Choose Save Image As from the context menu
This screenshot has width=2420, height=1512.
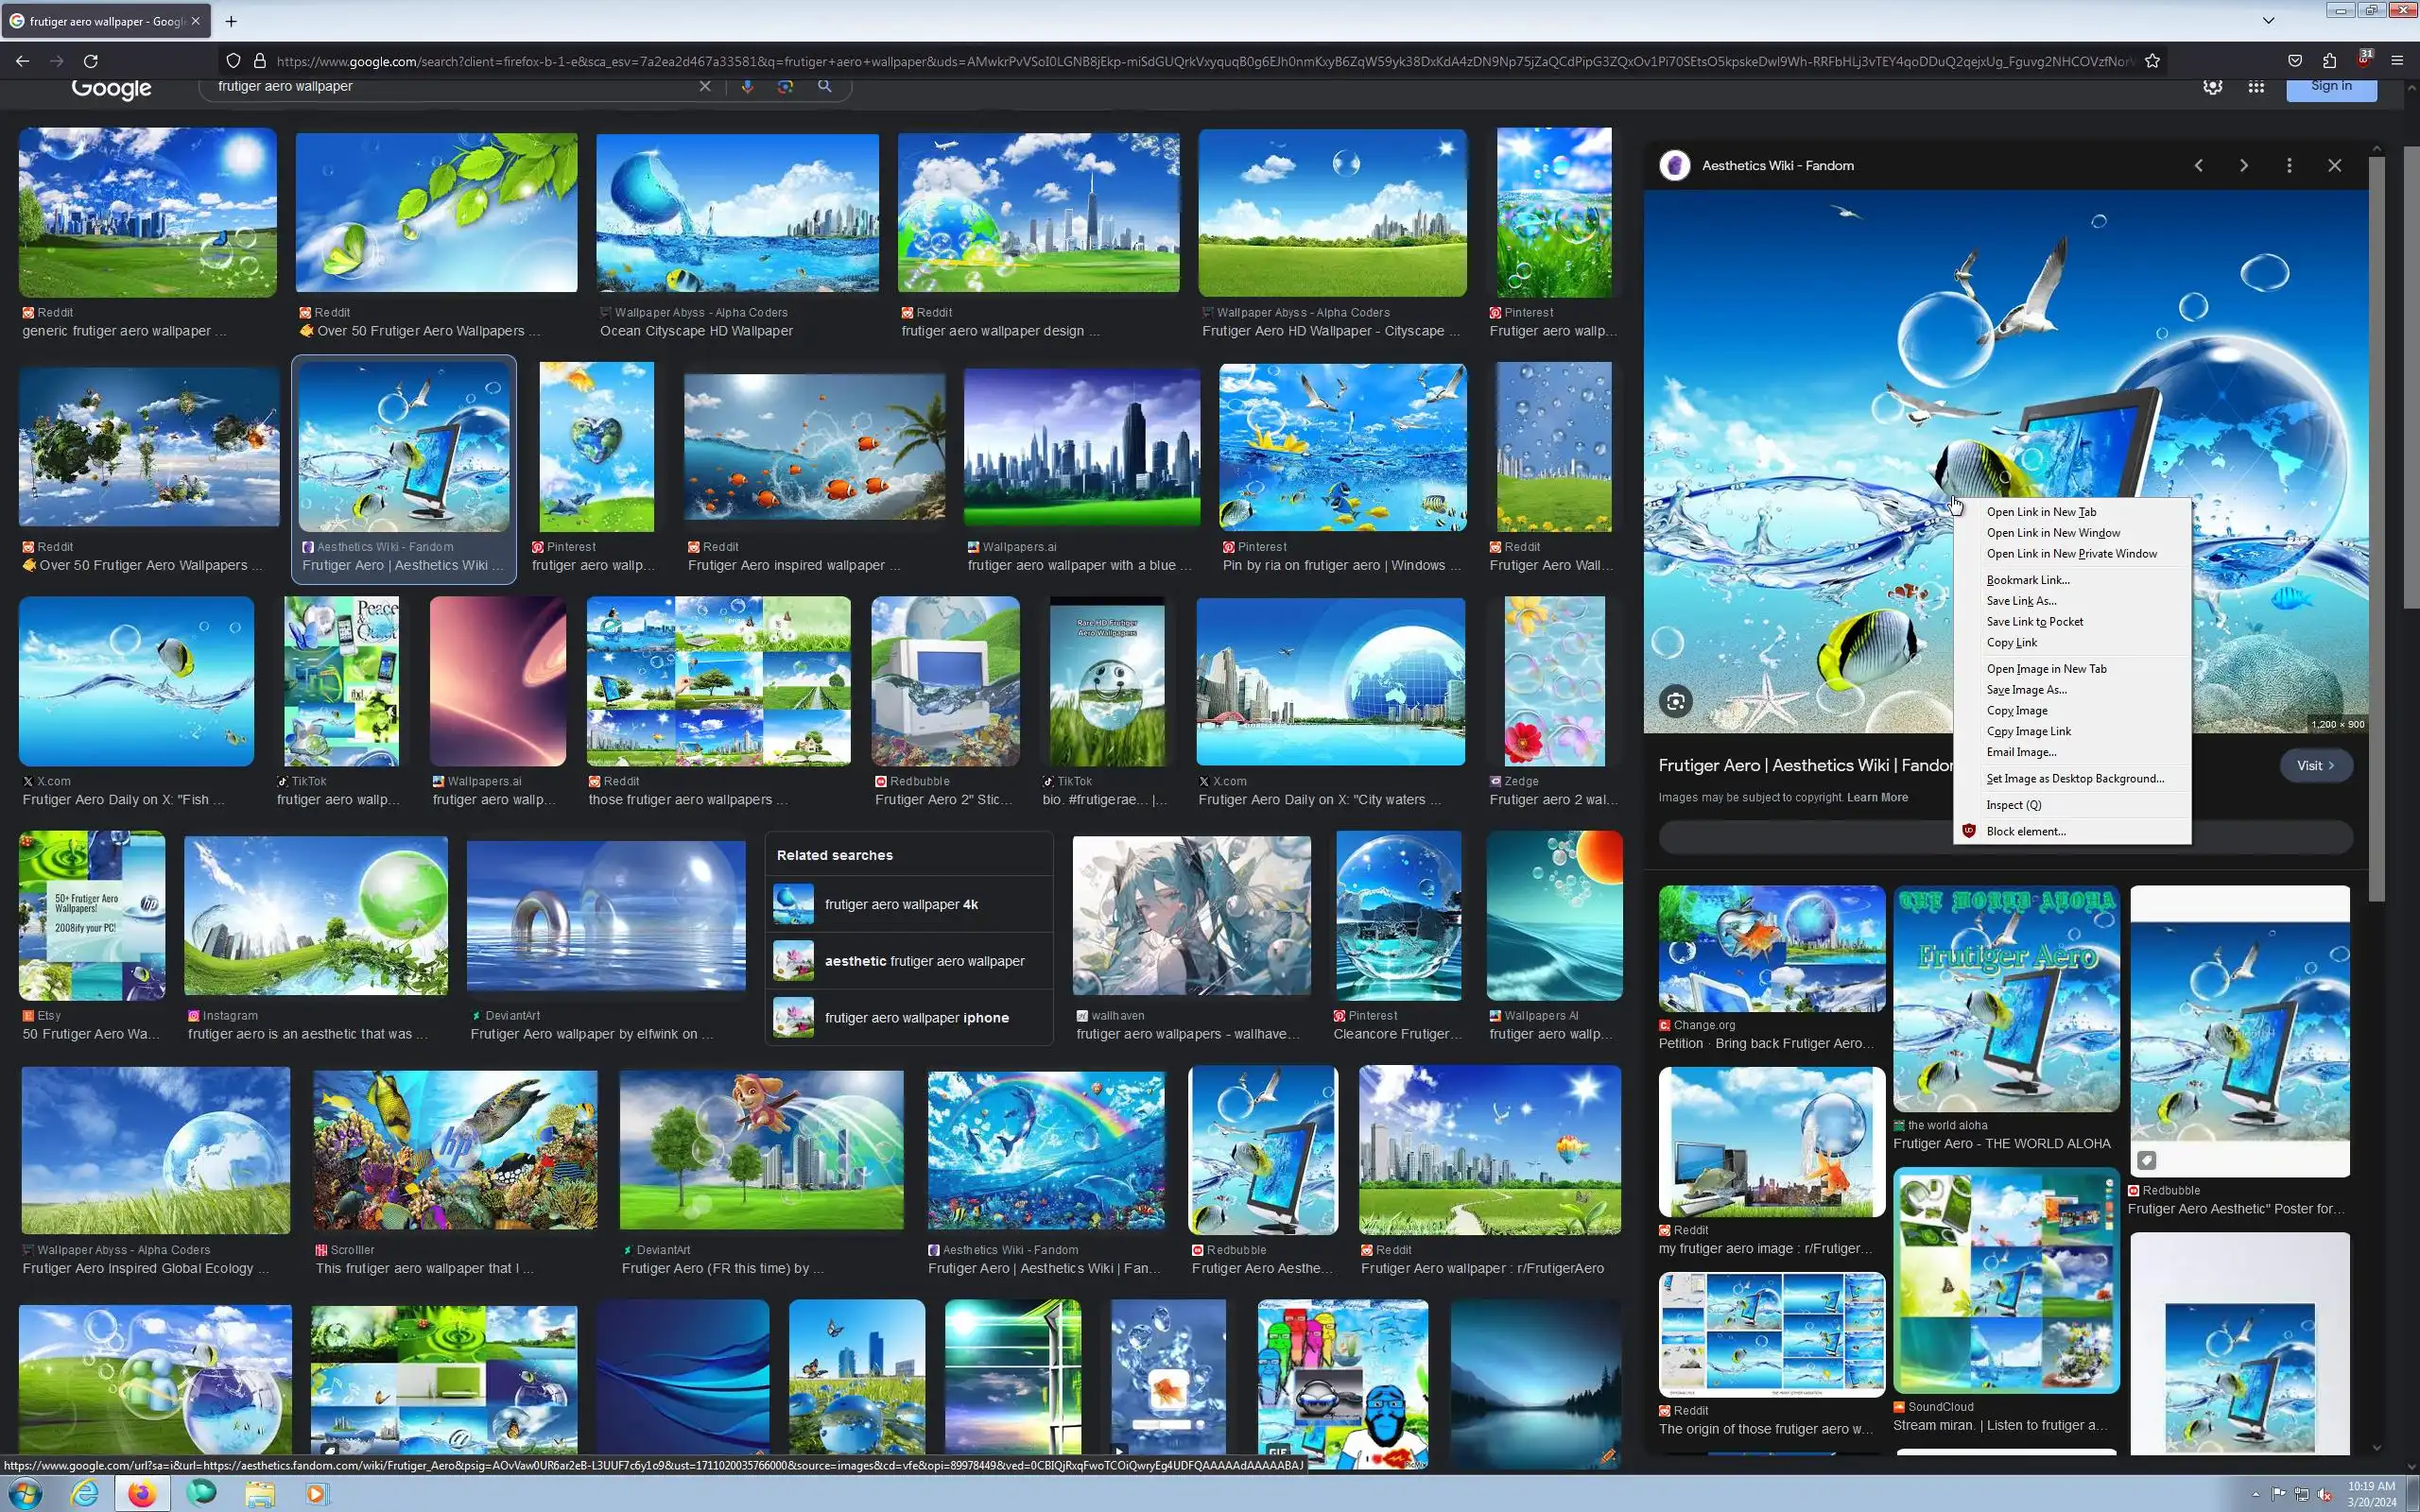2026,690
